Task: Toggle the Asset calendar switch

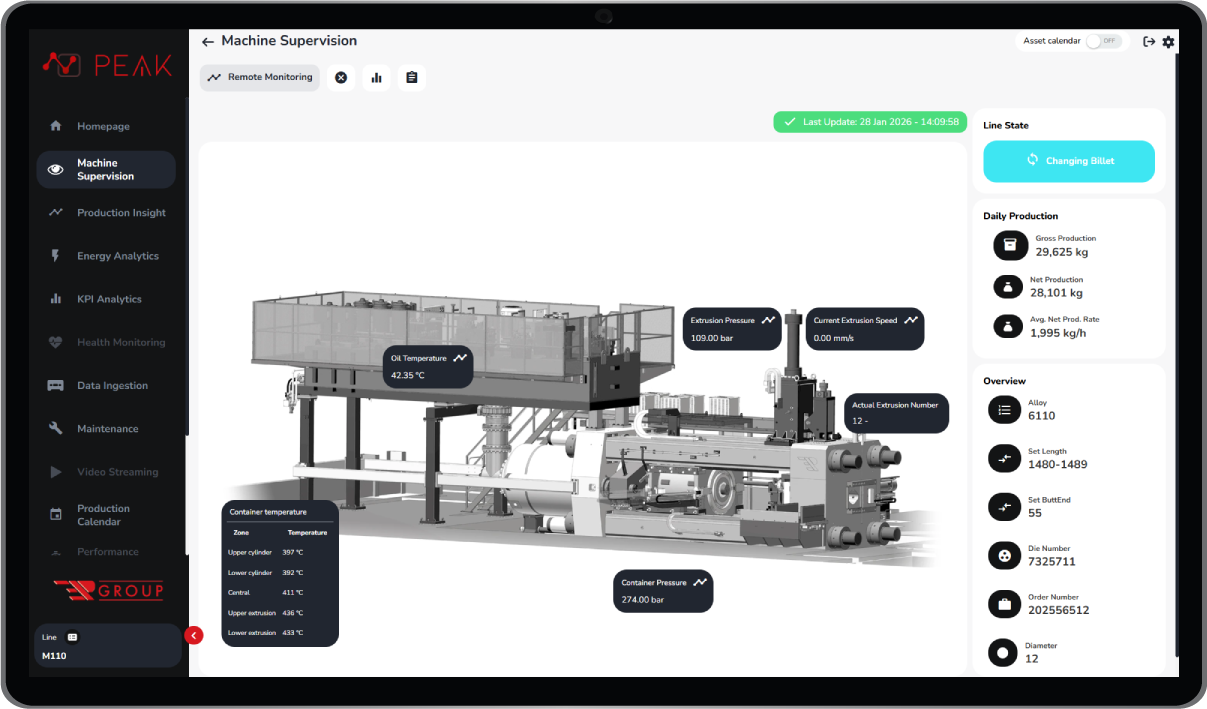Action: tap(1104, 41)
